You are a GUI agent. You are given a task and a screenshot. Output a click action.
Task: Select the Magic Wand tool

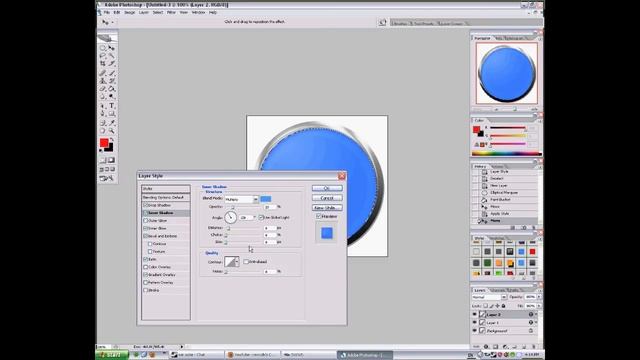coord(111,56)
